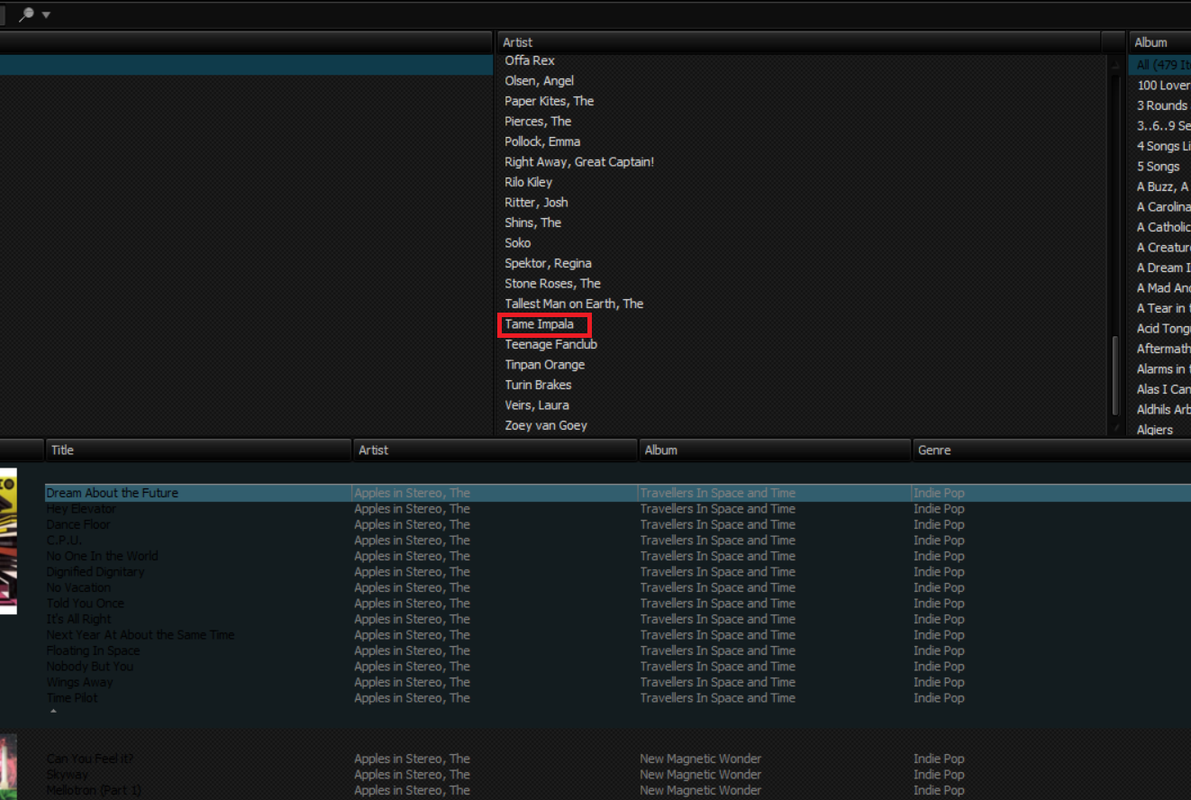Viewport: 1191px width, 800px height.
Task: Click the Album facet column header
Action: [x=1160, y=43]
